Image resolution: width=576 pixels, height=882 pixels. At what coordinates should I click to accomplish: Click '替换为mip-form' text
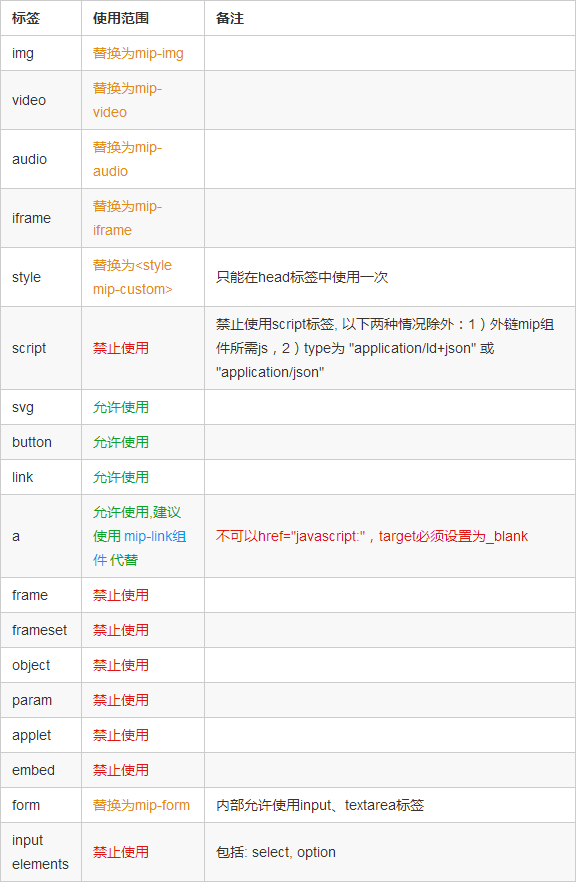(x=141, y=805)
